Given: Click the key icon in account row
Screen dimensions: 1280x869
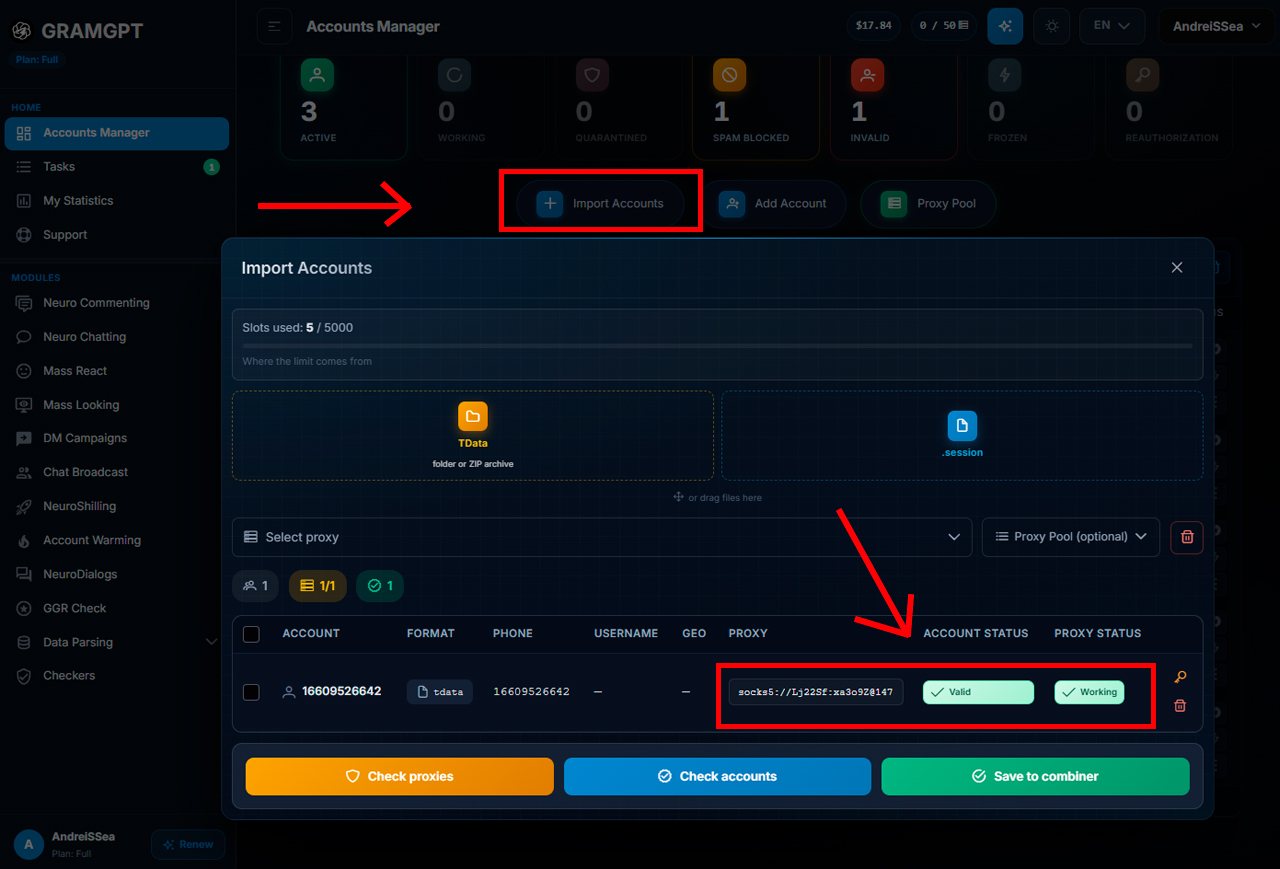Looking at the screenshot, I should pyautogui.click(x=1180, y=678).
